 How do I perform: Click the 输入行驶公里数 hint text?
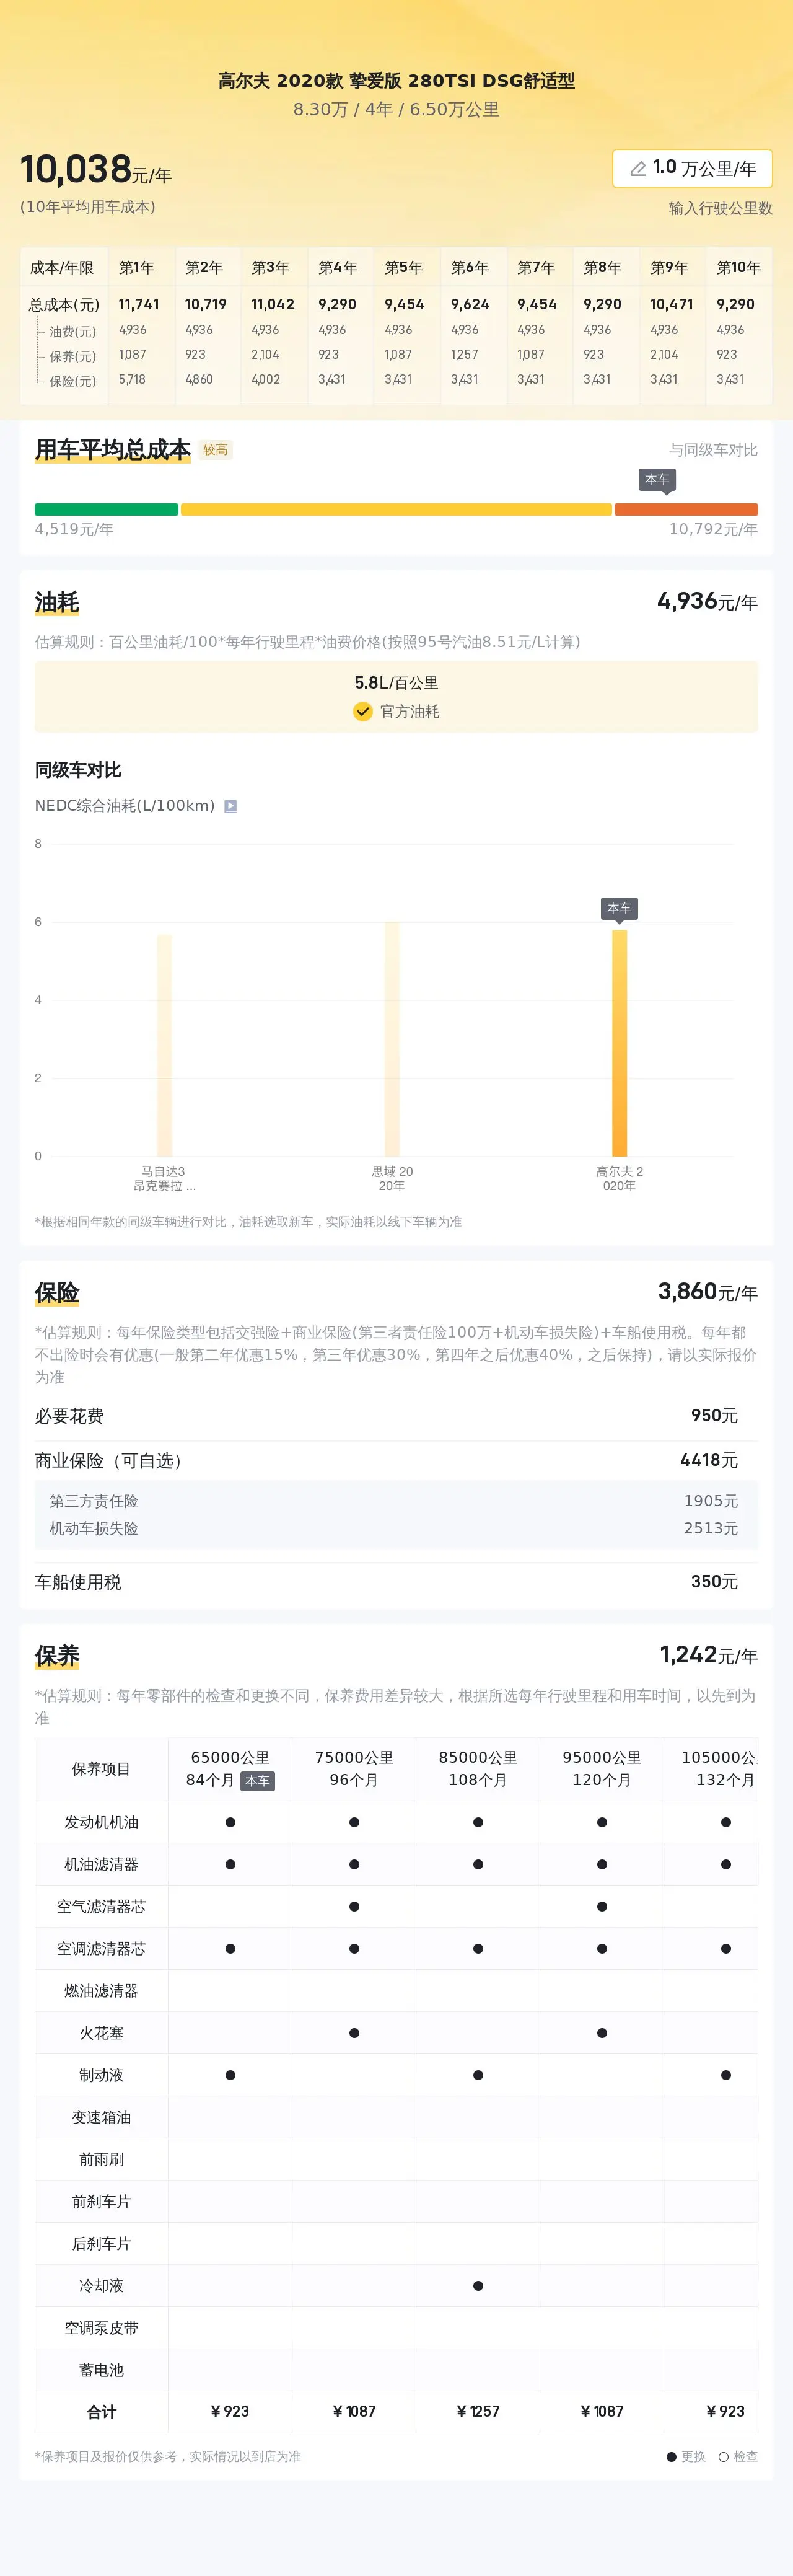(720, 208)
